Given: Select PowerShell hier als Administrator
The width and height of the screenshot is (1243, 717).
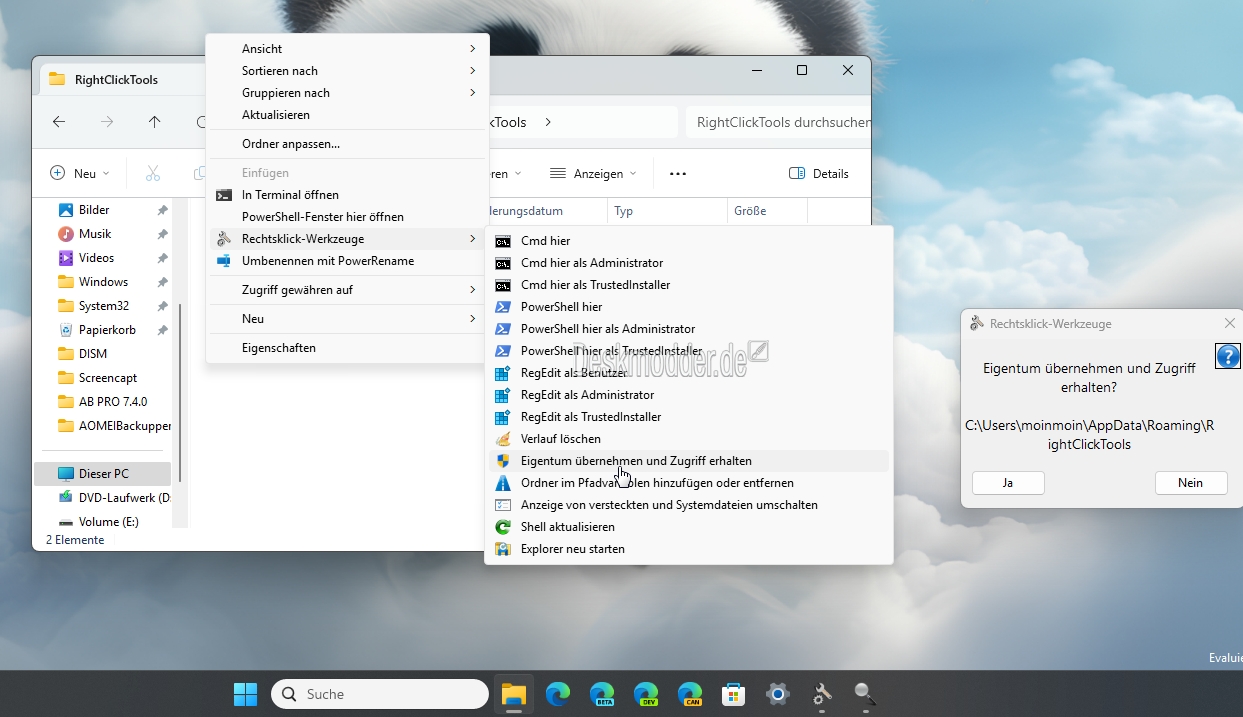Looking at the screenshot, I should [689, 329].
